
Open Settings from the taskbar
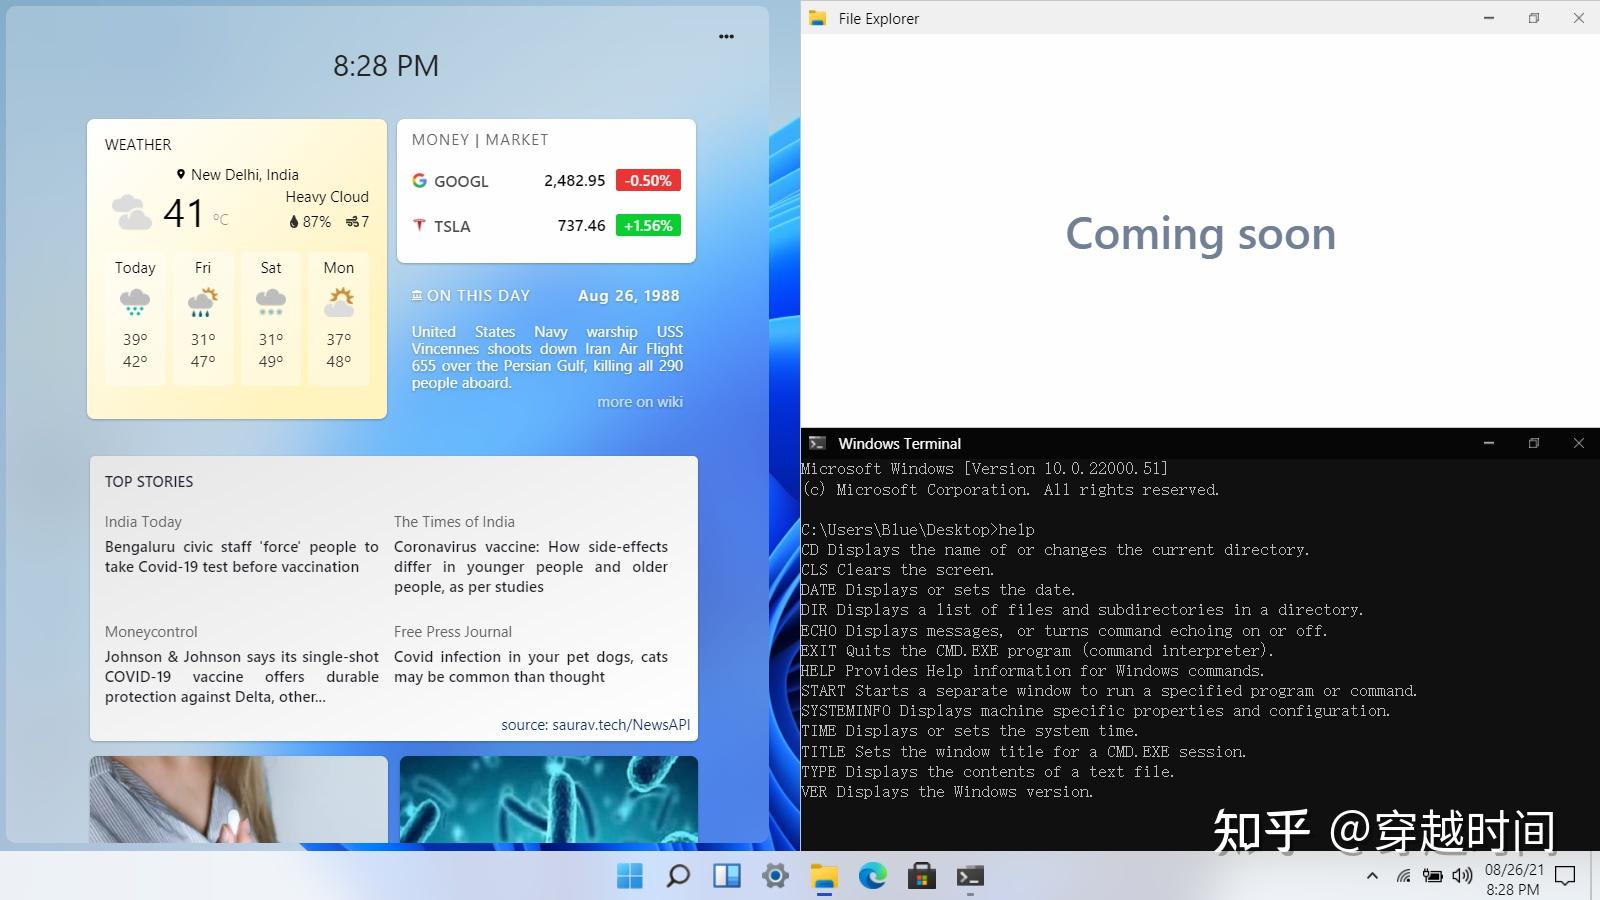[775, 876]
